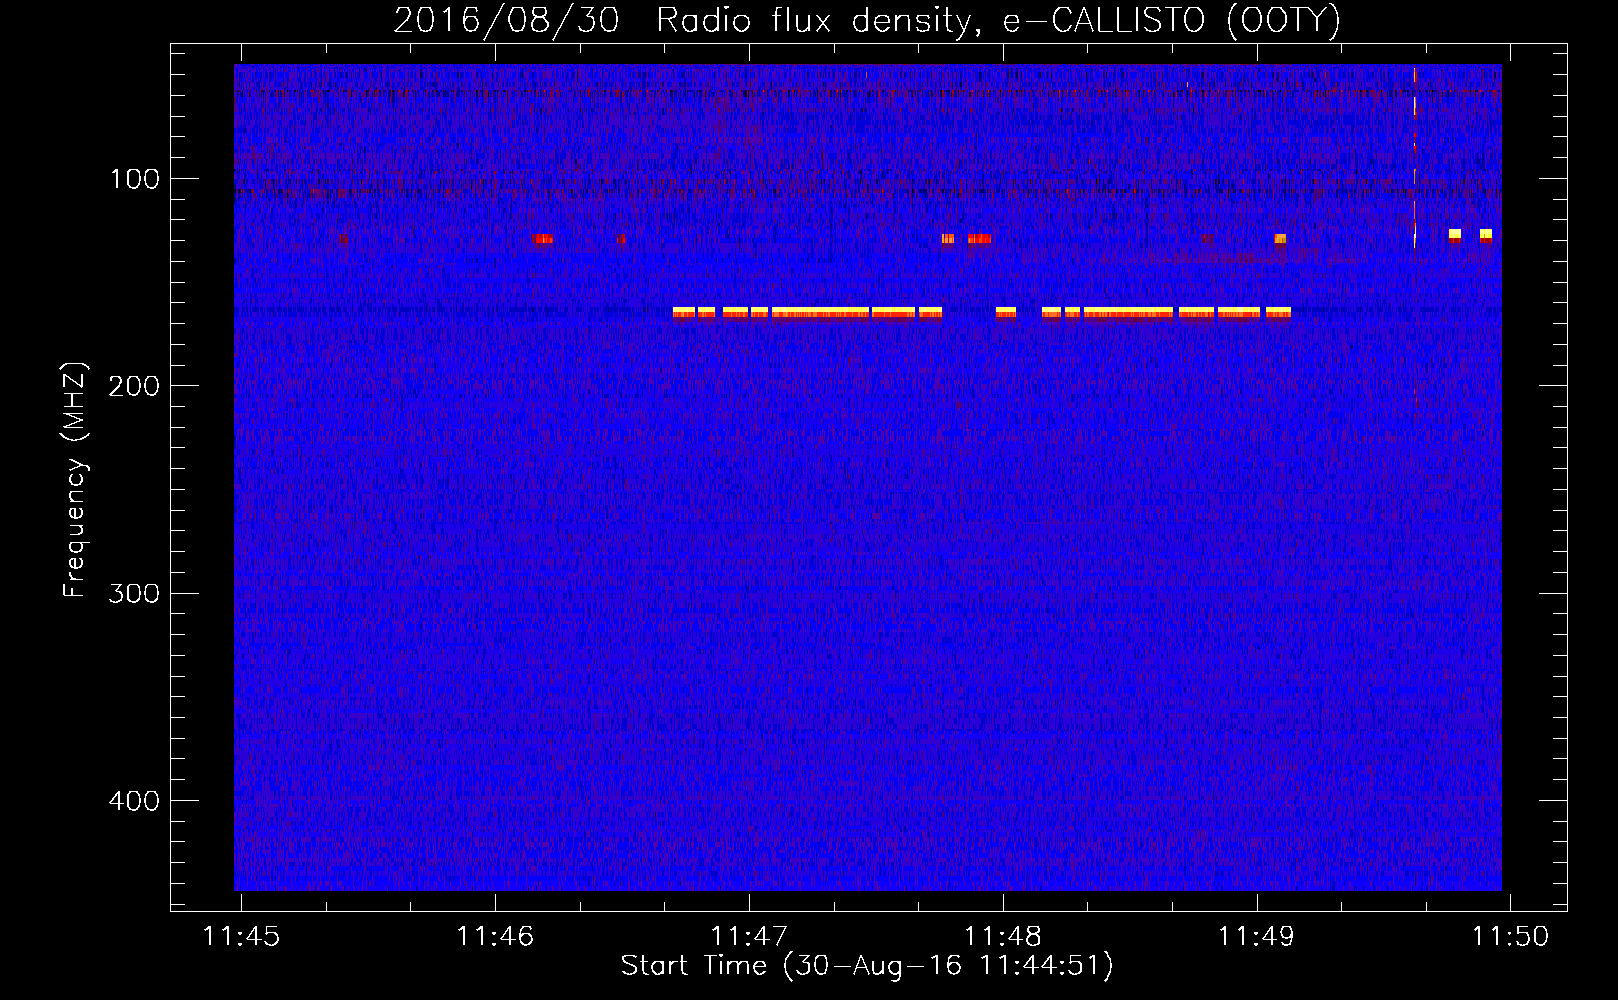Image resolution: width=1618 pixels, height=1000 pixels.
Task: Click the 'Frequency (MHZ)' axis label
Action: pyautogui.click(x=75, y=480)
